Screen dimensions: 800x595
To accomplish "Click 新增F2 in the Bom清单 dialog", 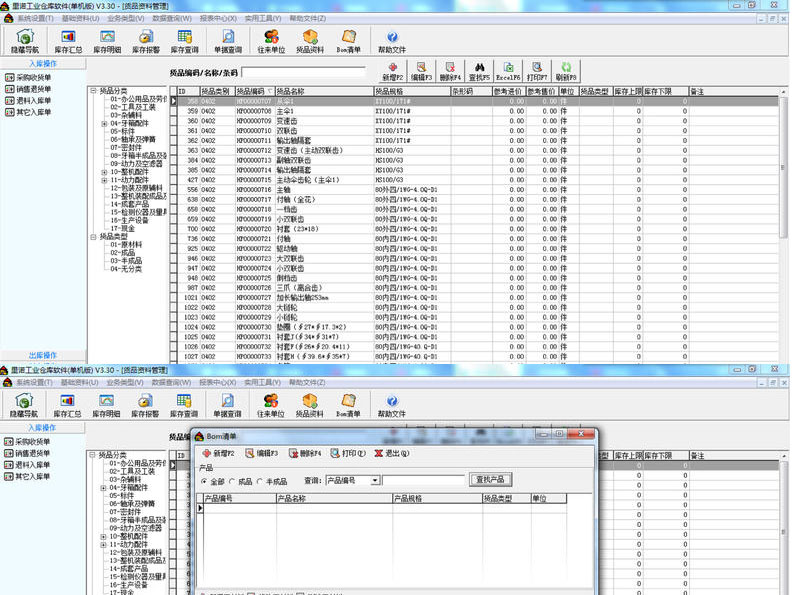I will coord(218,453).
